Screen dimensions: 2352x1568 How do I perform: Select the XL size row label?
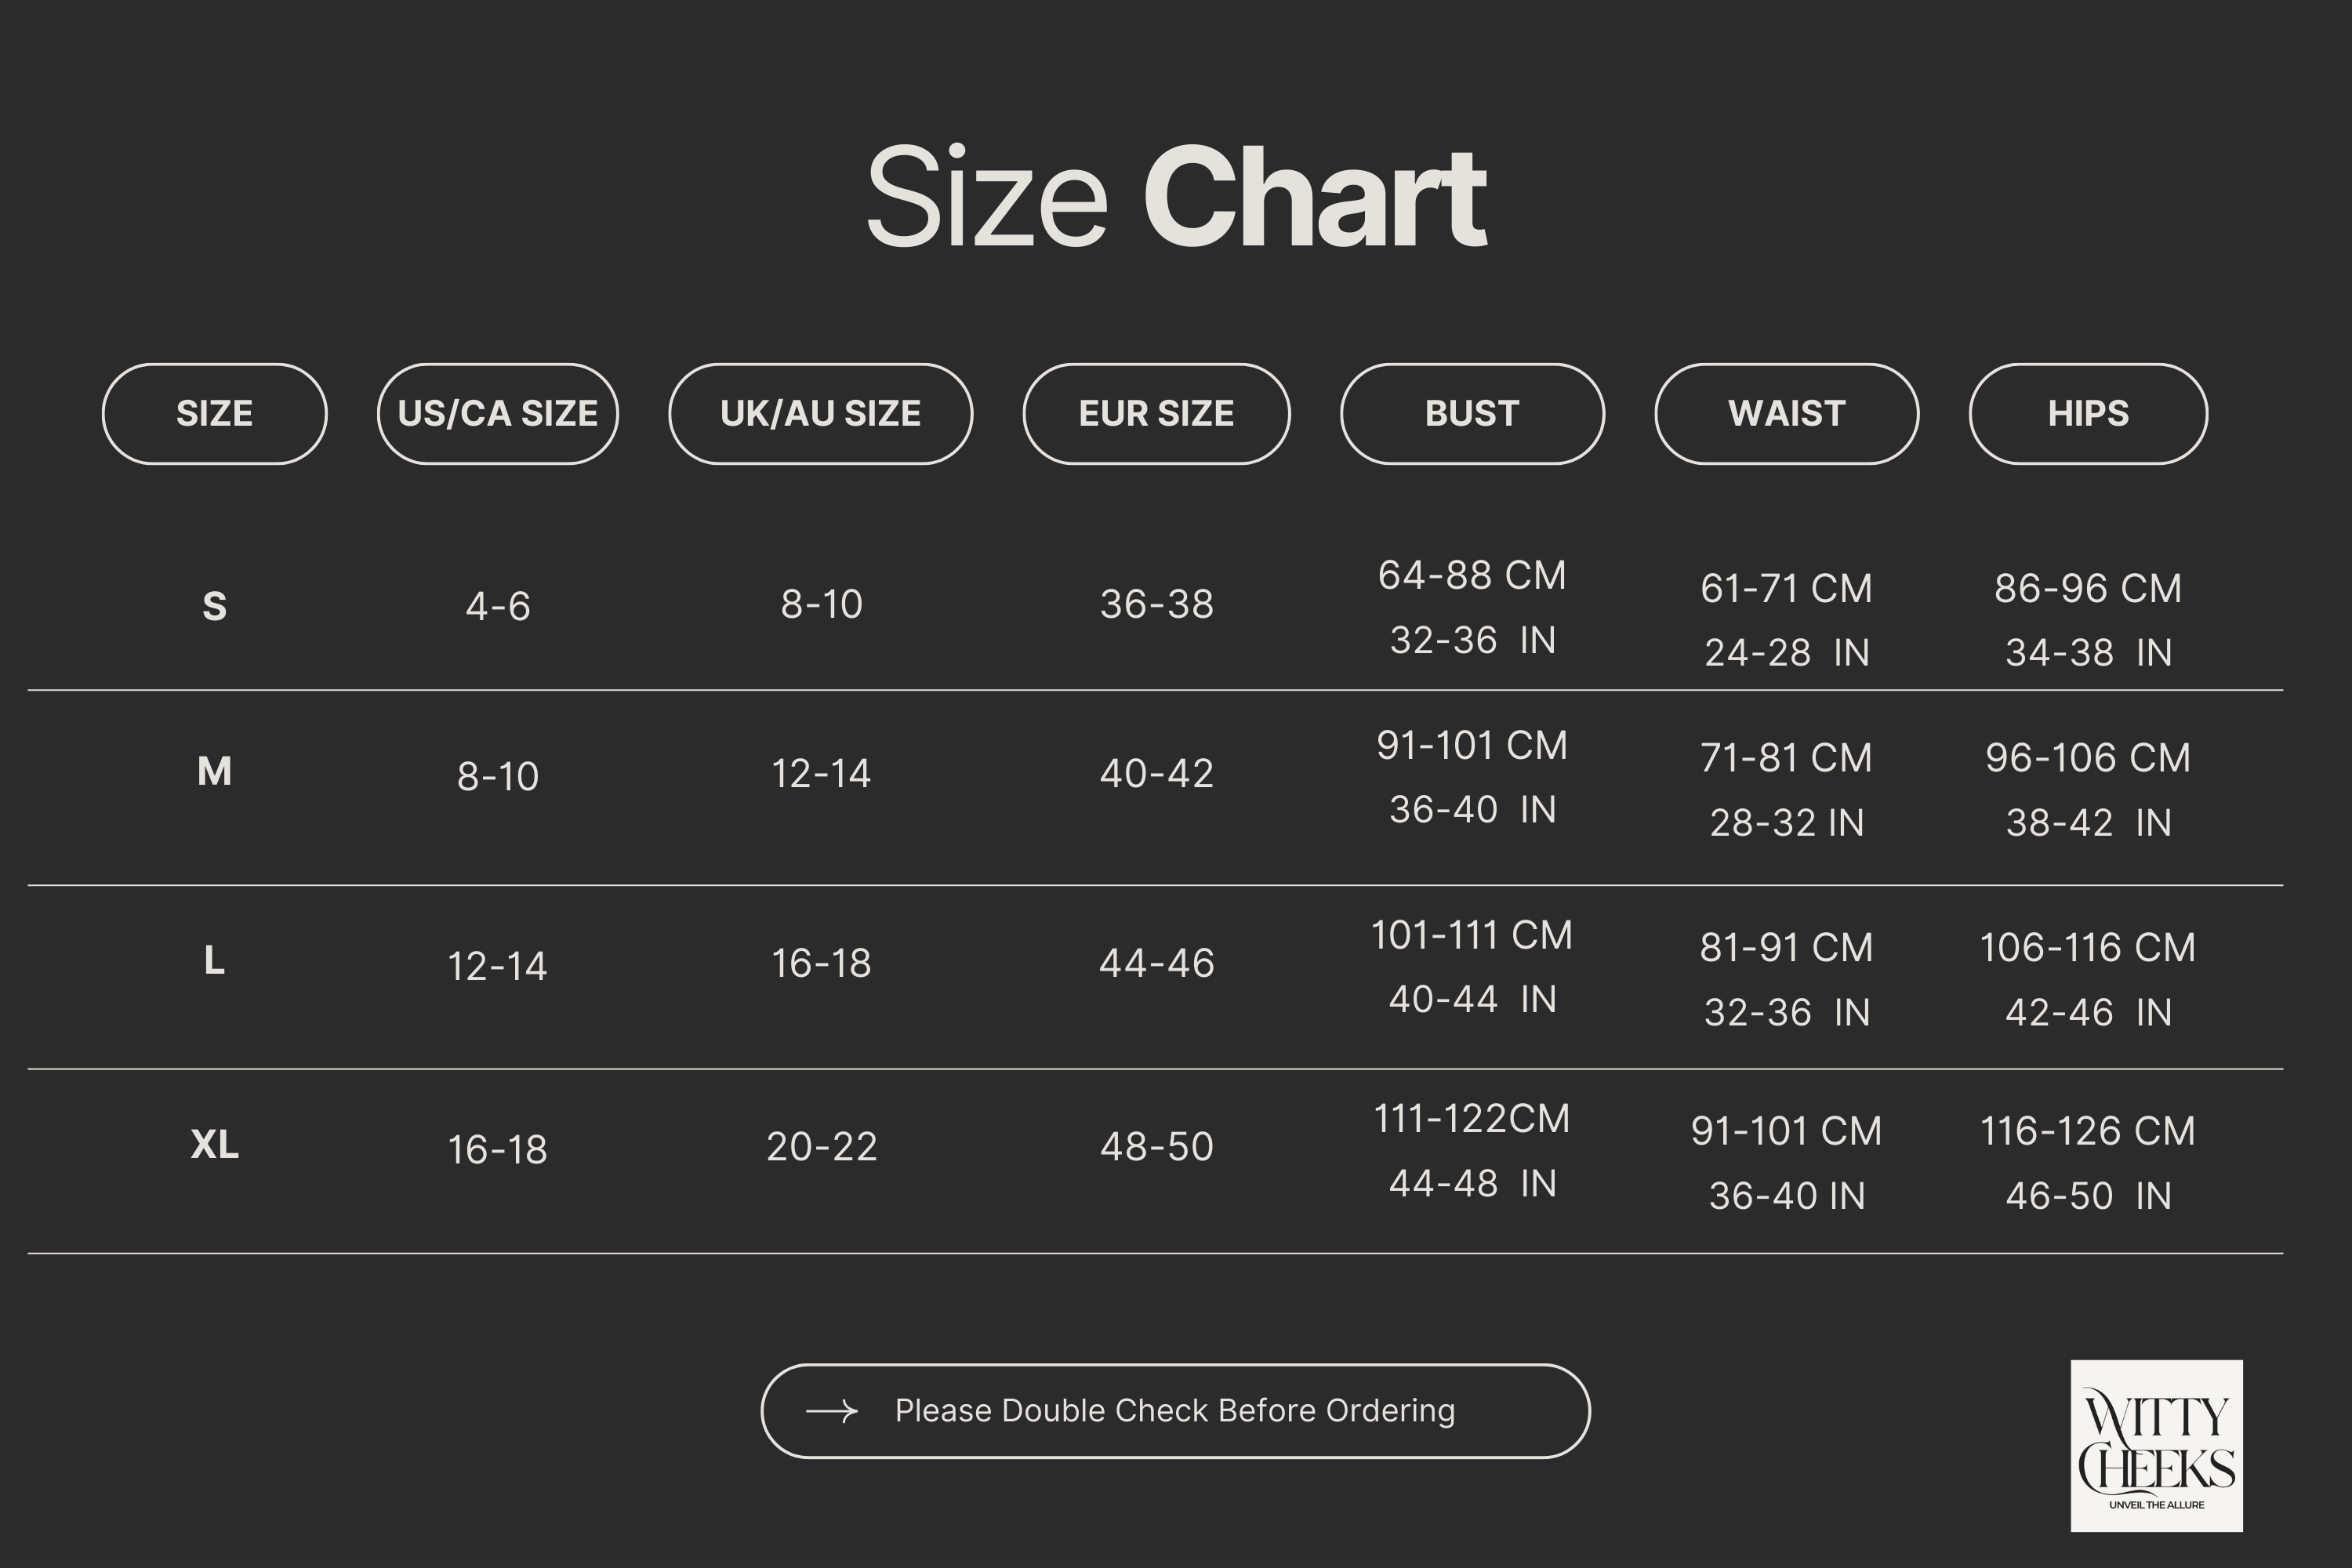[x=215, y=1144]
